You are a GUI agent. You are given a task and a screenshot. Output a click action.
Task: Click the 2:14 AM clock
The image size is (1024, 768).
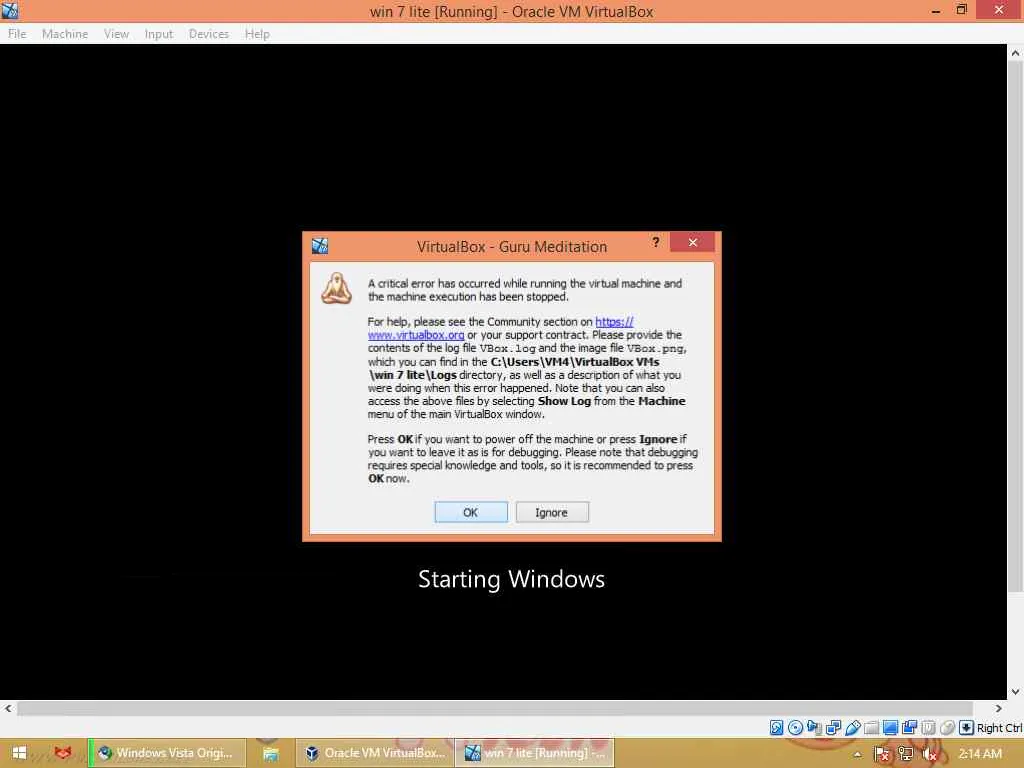pyautogui.click(x=980, y=754)
